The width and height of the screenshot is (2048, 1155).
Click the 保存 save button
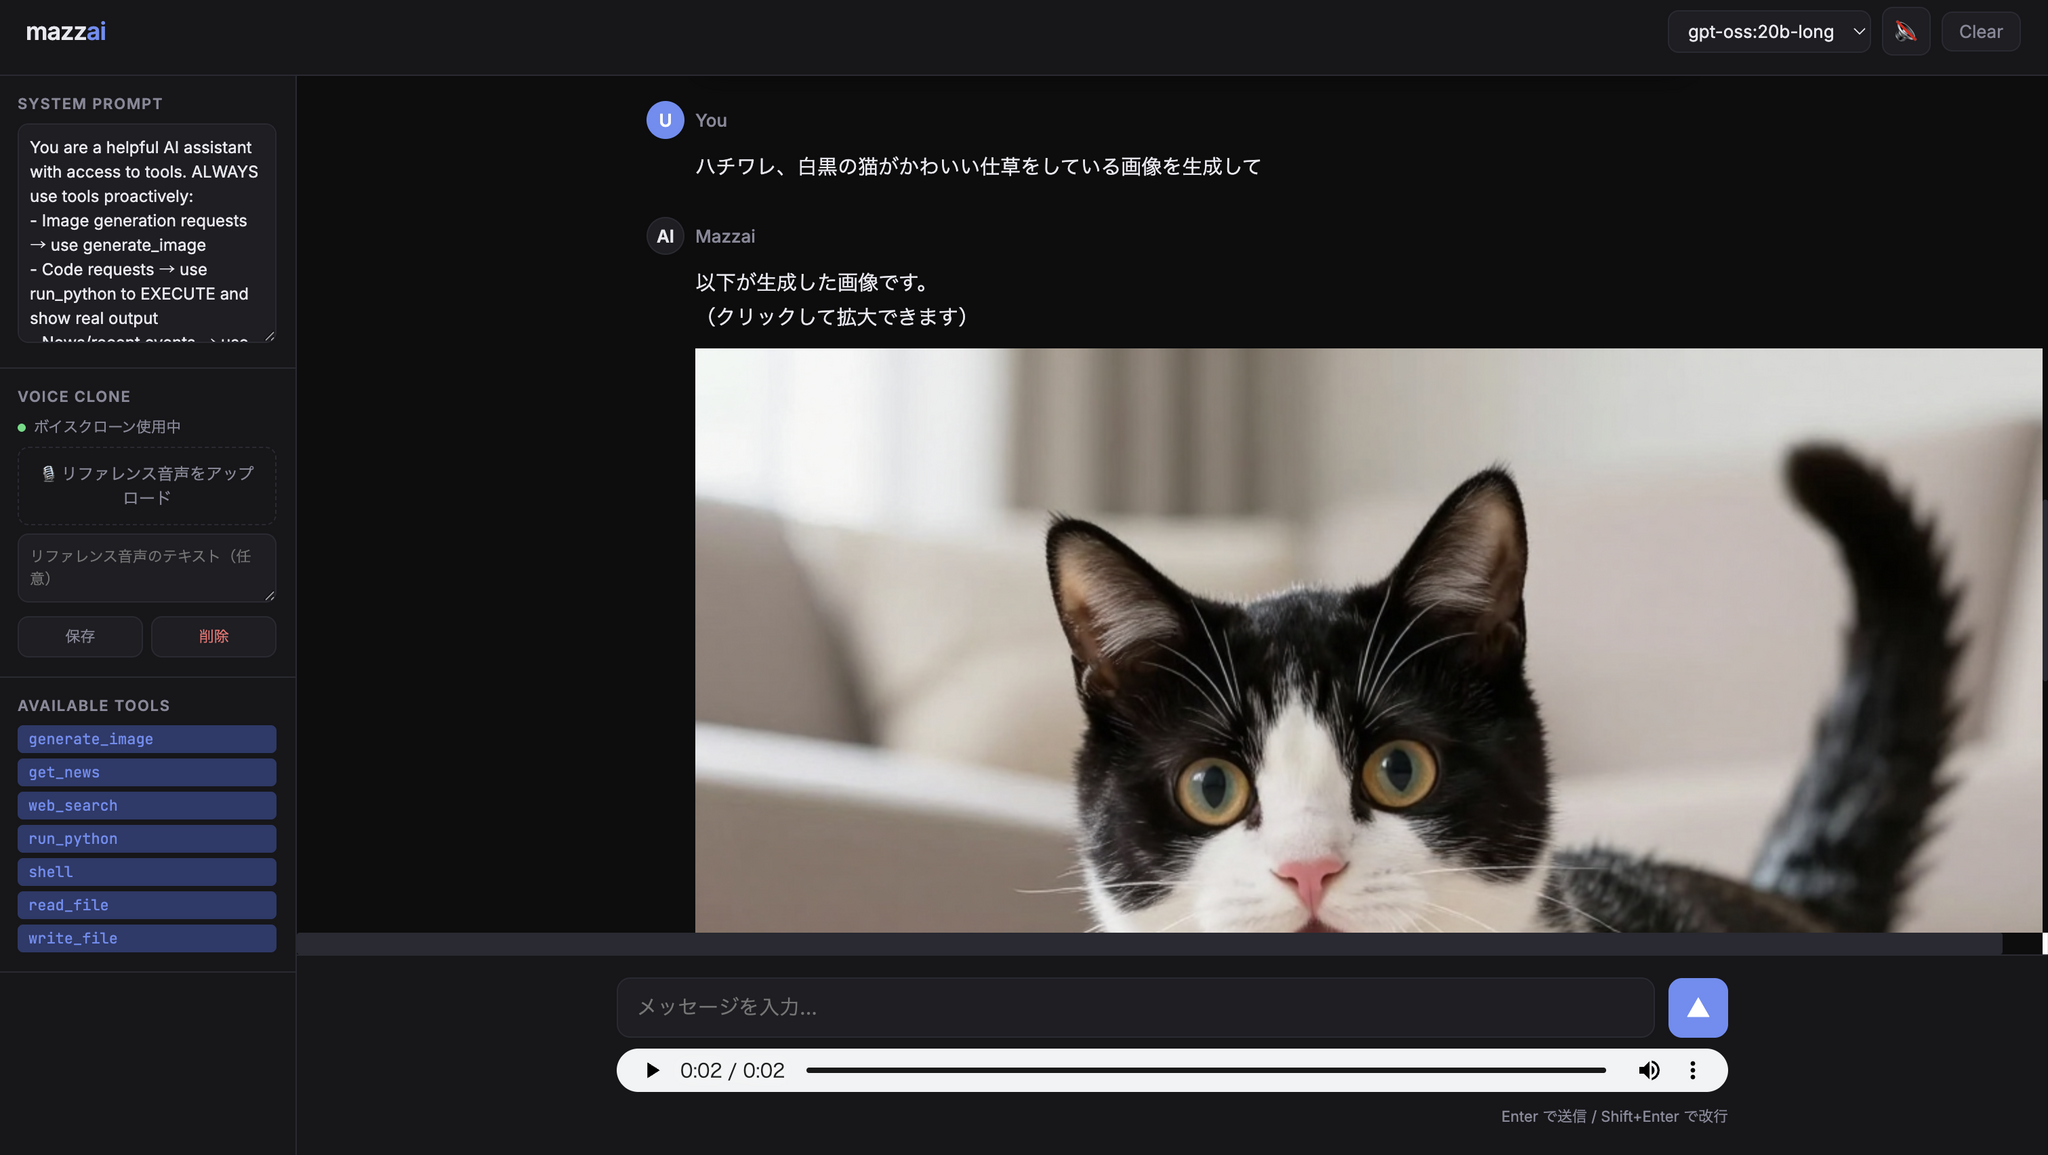click(x=80, y=636)
